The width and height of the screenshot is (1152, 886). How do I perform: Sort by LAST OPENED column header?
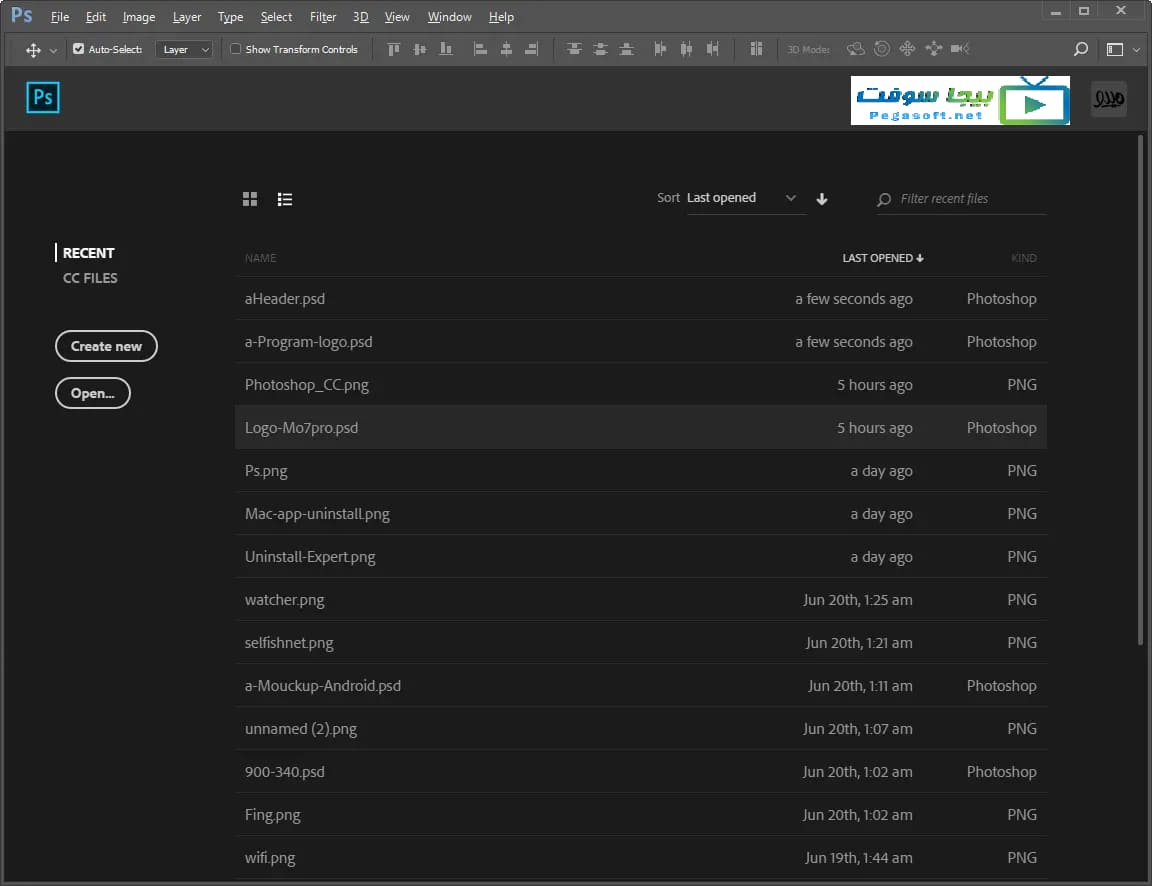(882, 258)
